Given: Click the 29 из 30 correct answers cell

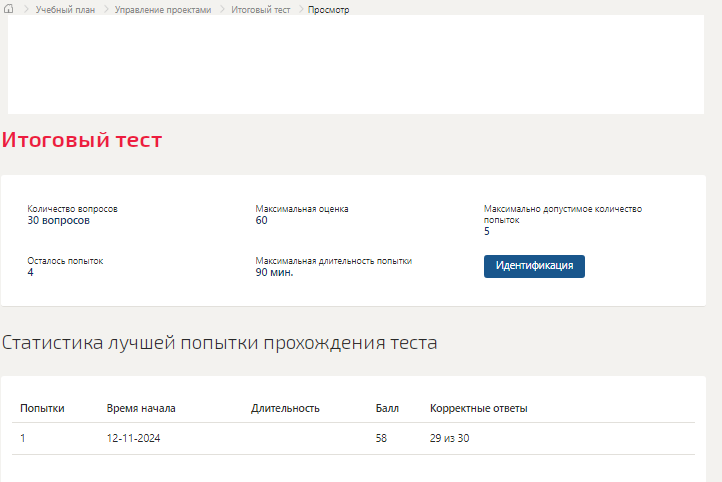Looking at the screenshot, I should tap(449, 438).
